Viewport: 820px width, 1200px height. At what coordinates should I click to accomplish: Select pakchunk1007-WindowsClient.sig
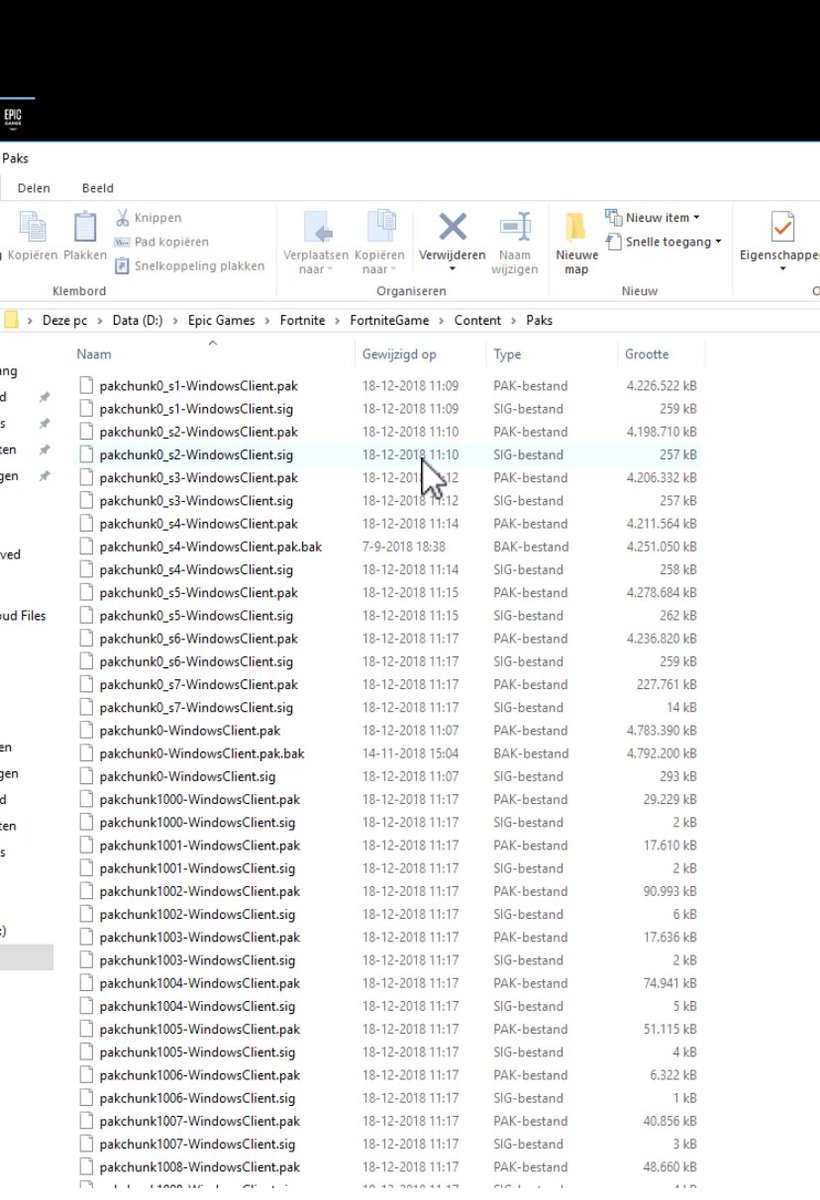(197, 1144)
